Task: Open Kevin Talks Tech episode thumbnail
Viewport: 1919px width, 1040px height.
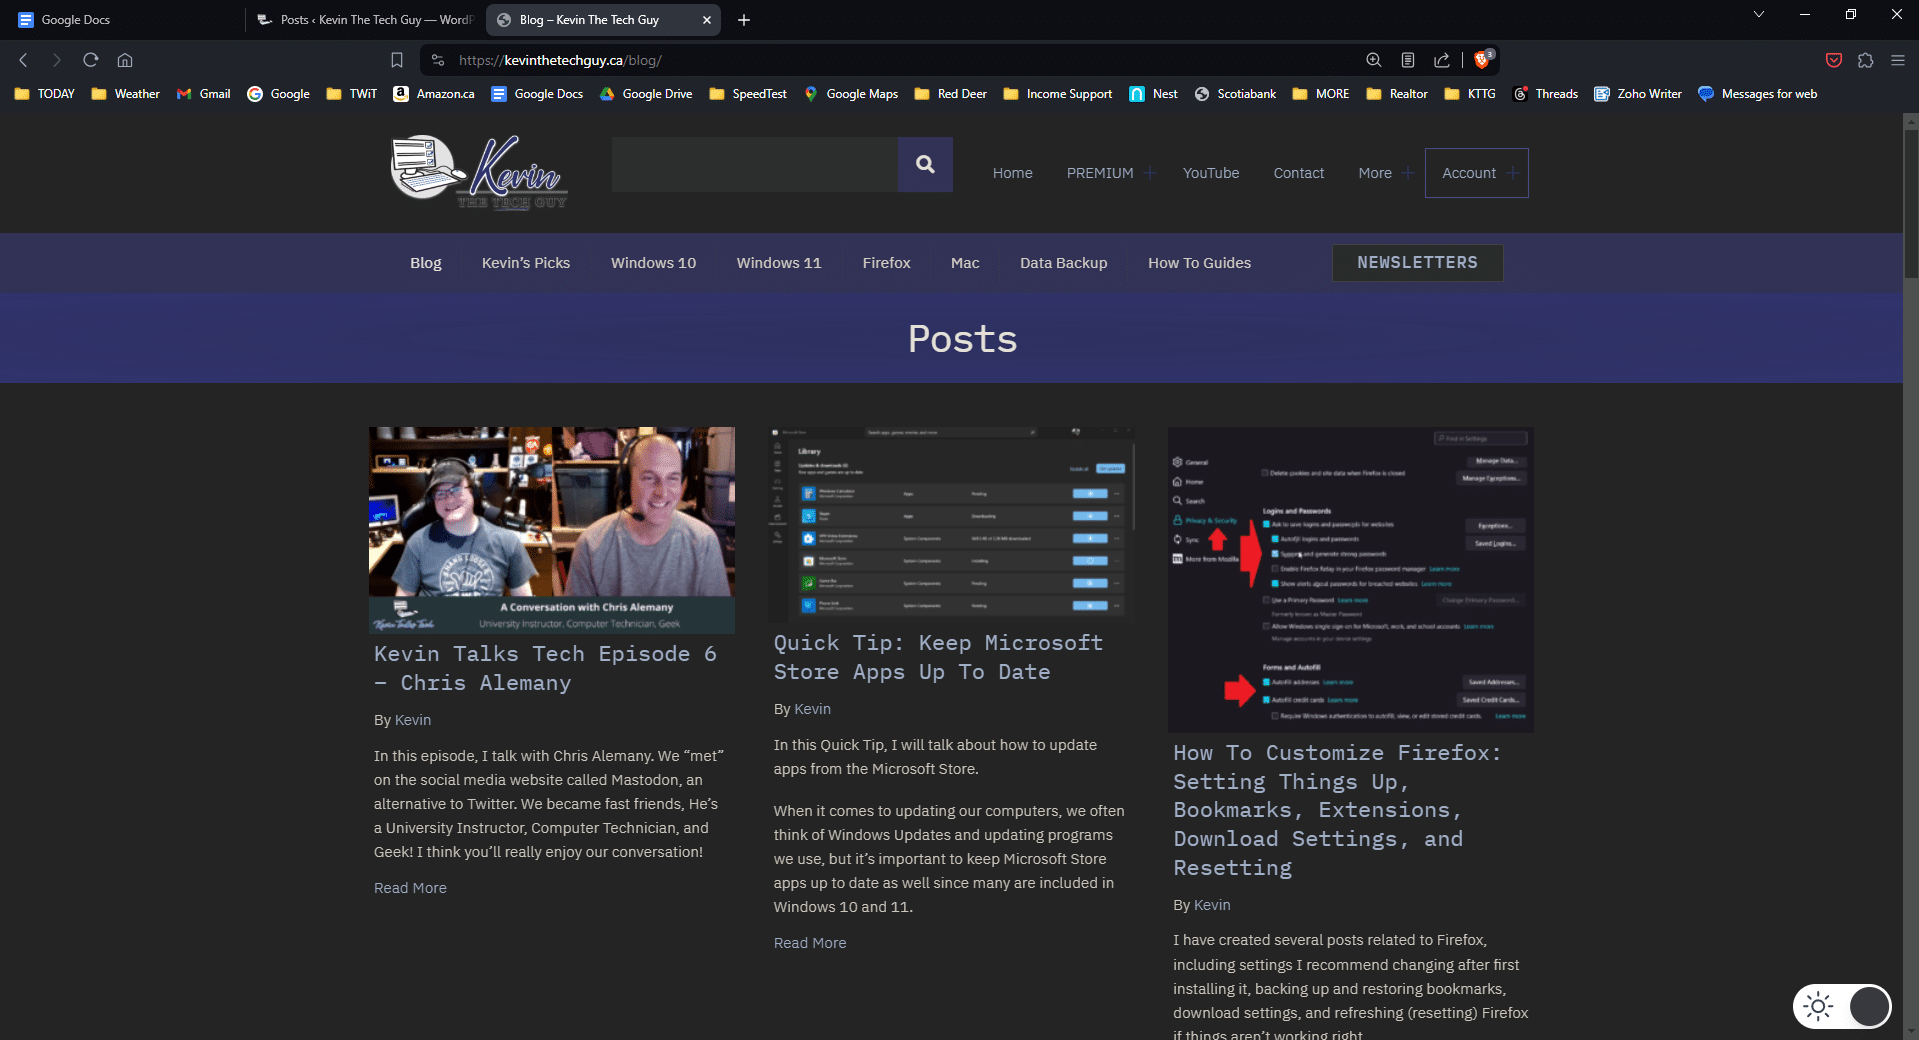Action: [552, 530]
